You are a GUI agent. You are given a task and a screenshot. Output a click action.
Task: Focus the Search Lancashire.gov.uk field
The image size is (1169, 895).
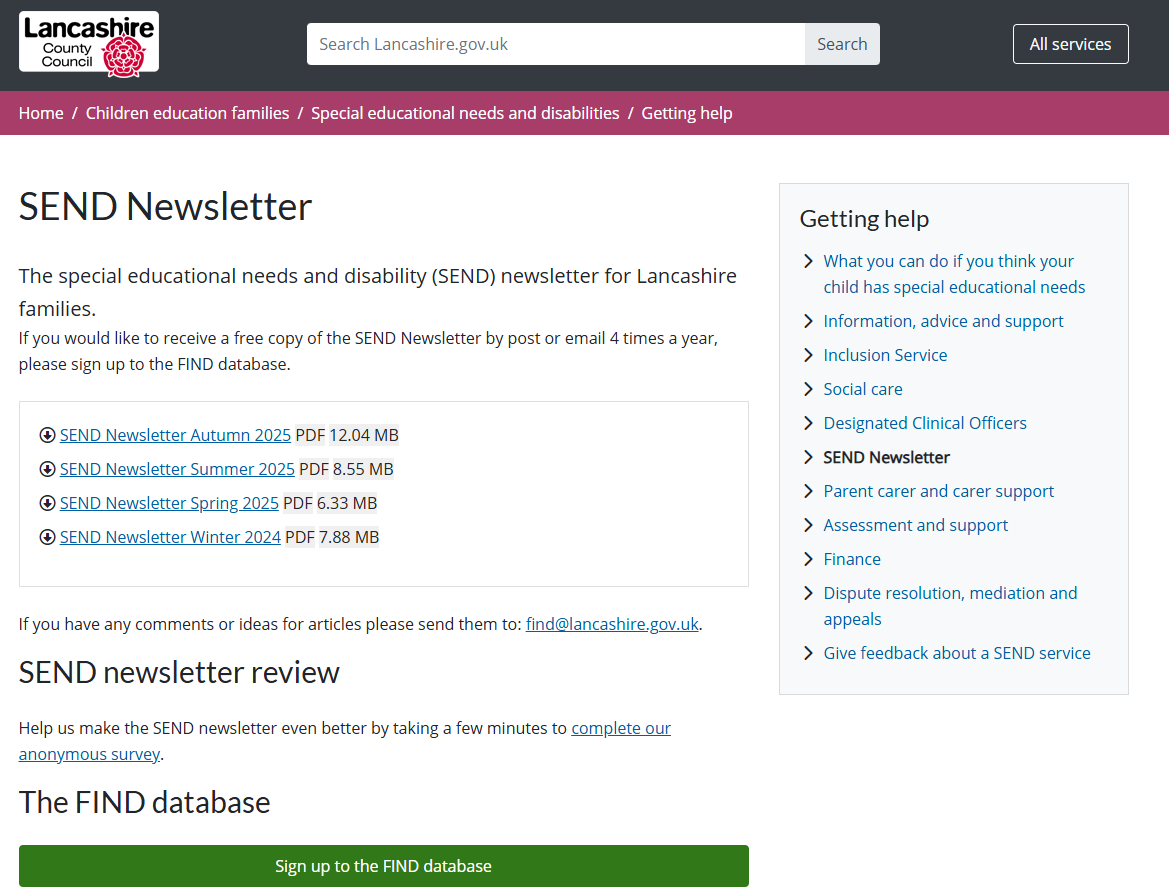coord(555,44)
